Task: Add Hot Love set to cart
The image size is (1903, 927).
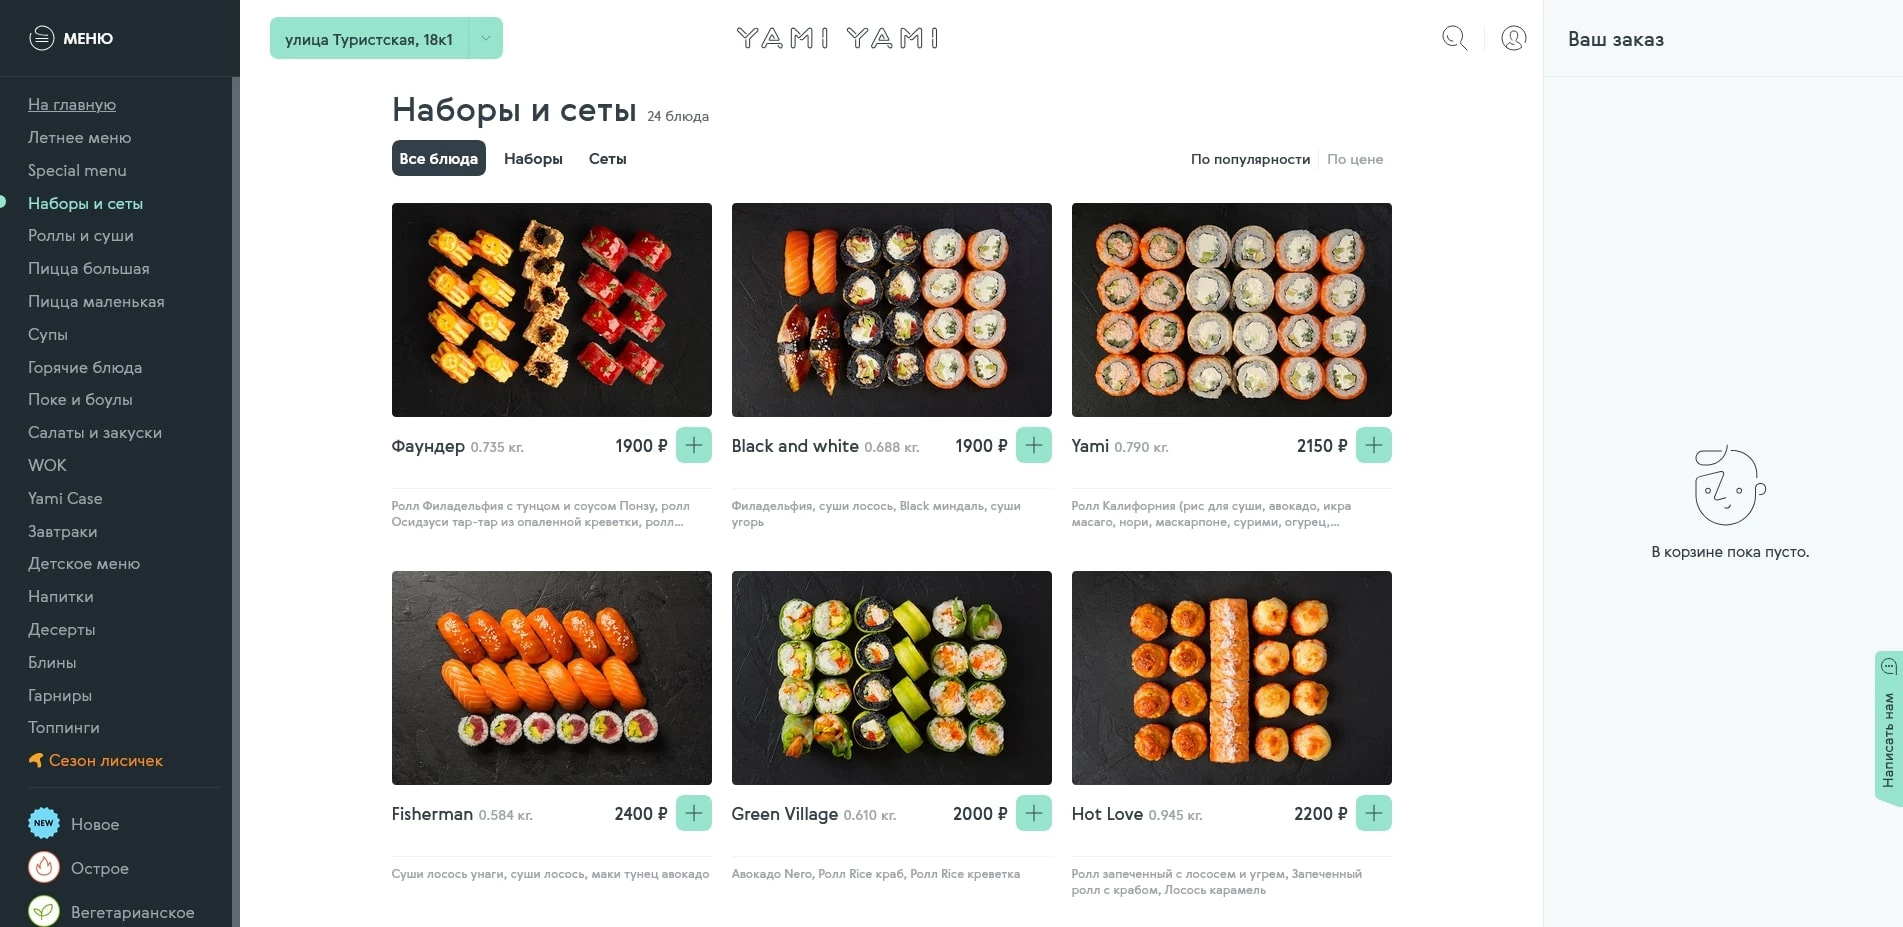Action: coord(1374,813)
